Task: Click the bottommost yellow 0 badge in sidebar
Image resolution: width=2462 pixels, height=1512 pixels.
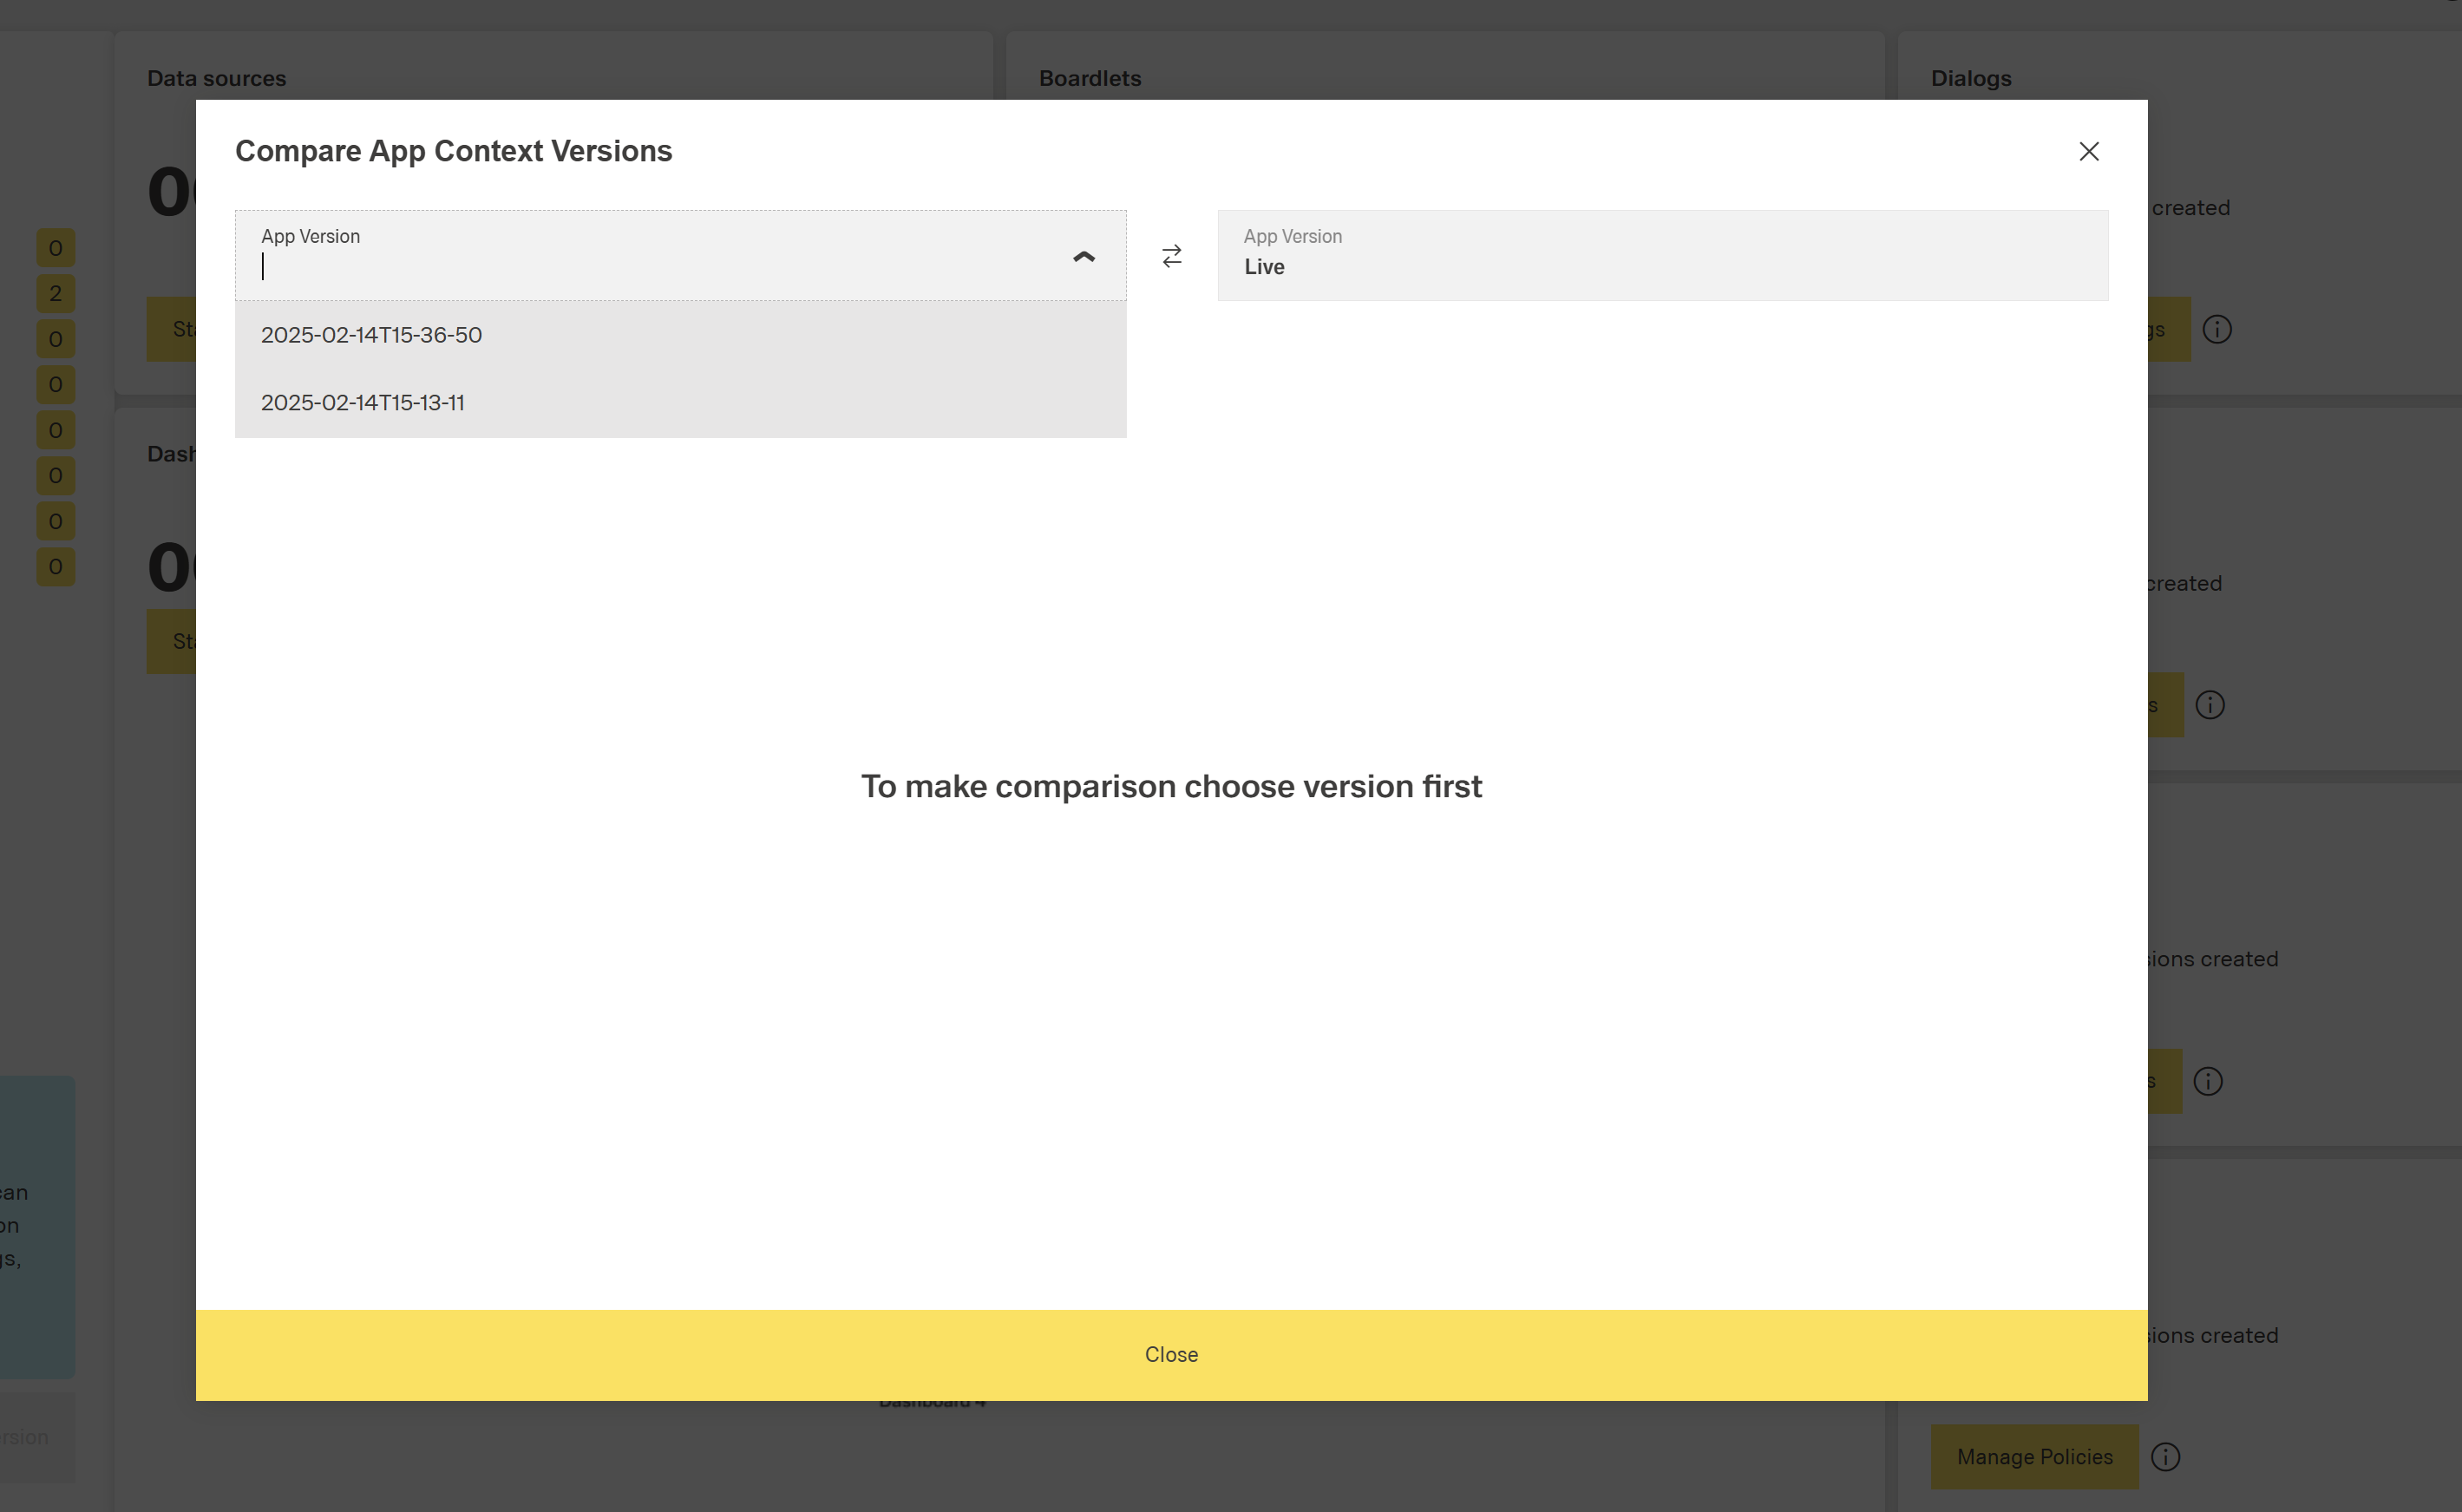Action: [x=55, y=566]
